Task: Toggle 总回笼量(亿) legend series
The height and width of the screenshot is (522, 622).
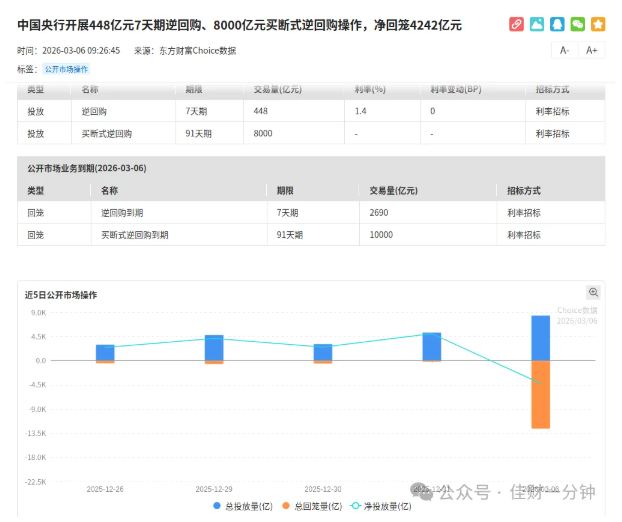Action: point(312,506)
